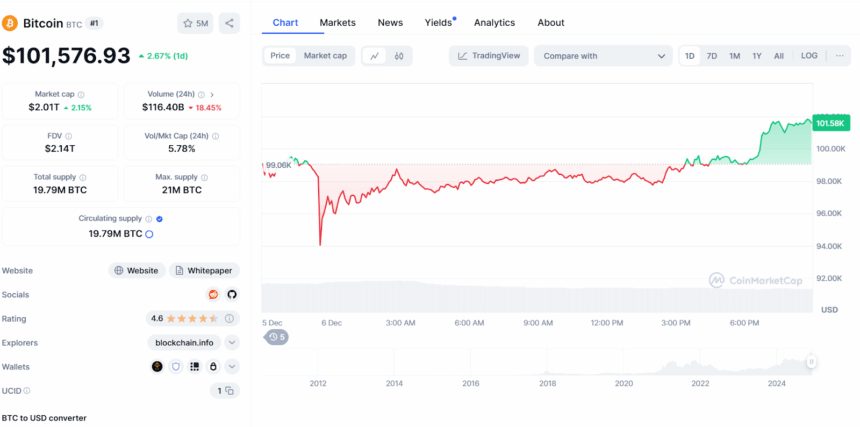Image resolution: width=860 pixels, height=427 pixels.
Task: Click the shield wallet icon
Action: 176,367
